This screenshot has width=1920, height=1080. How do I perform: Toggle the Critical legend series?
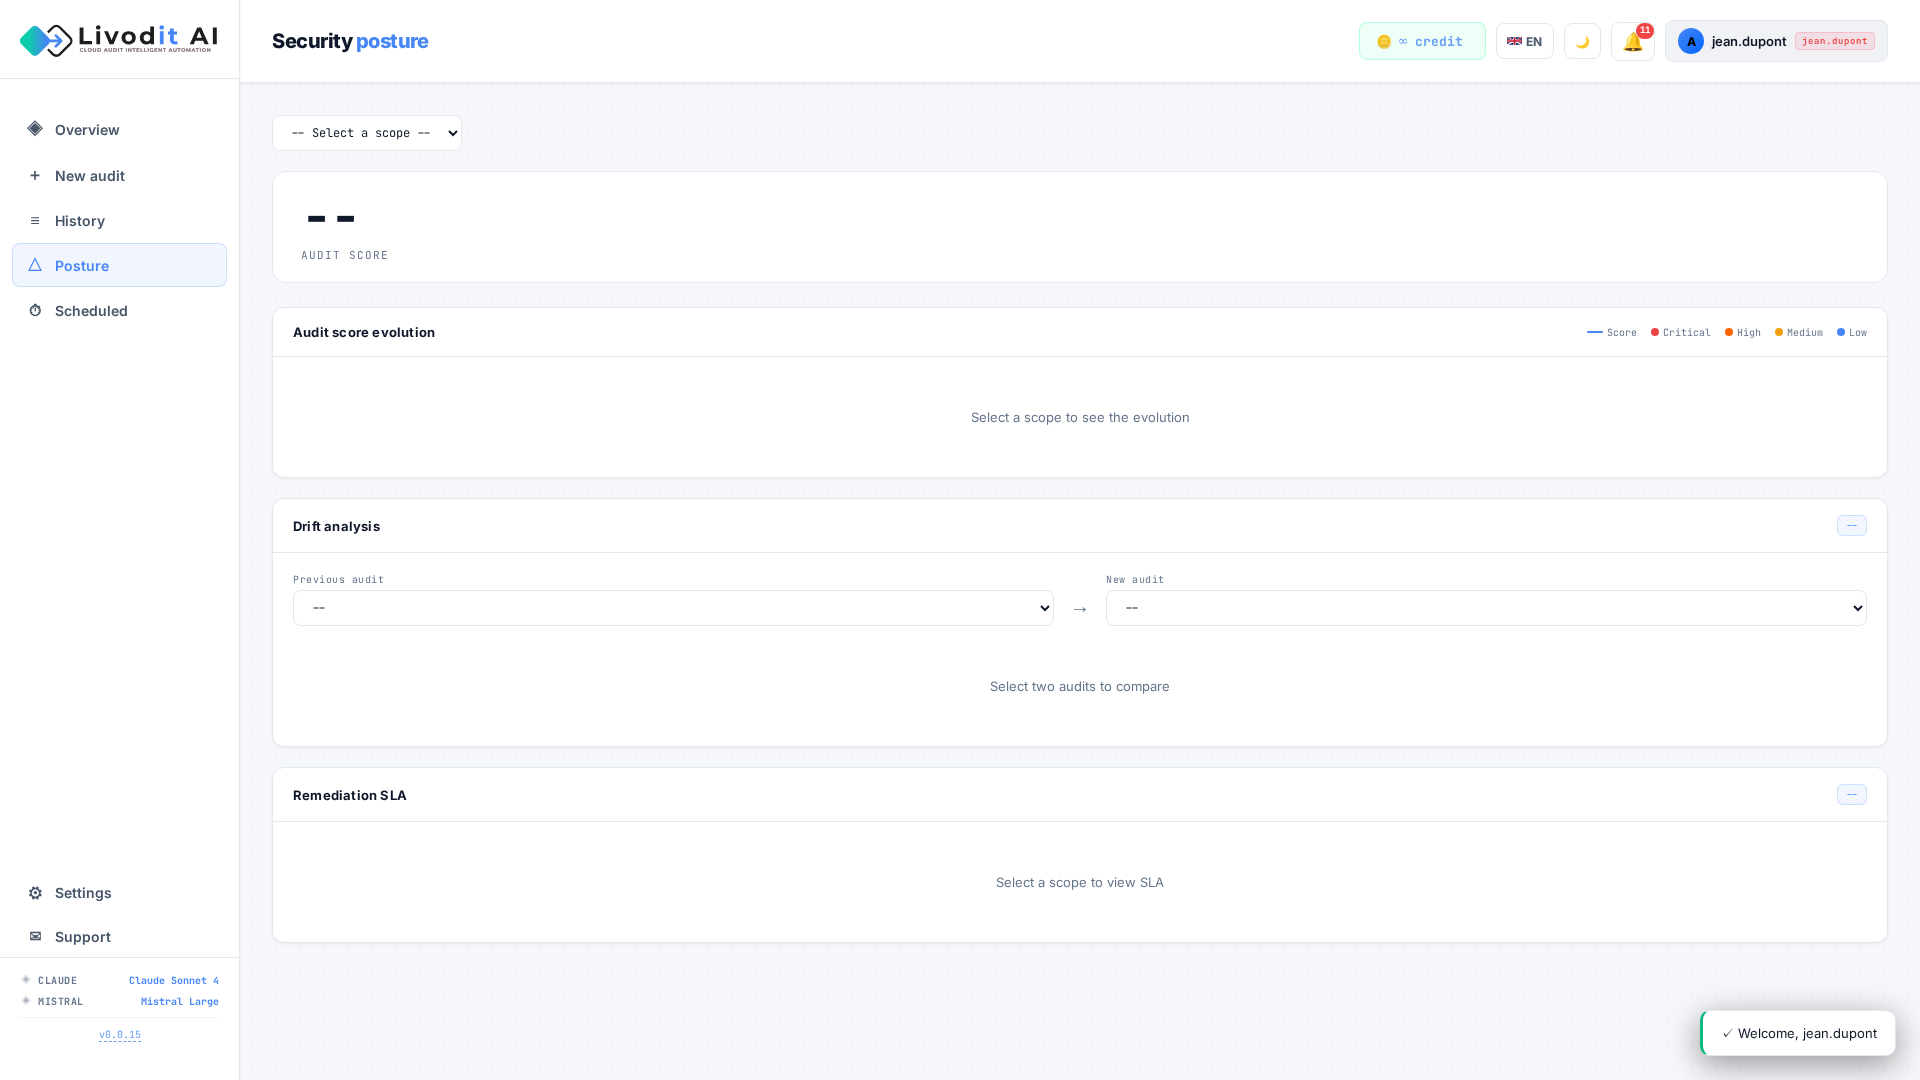point(1680,333)
